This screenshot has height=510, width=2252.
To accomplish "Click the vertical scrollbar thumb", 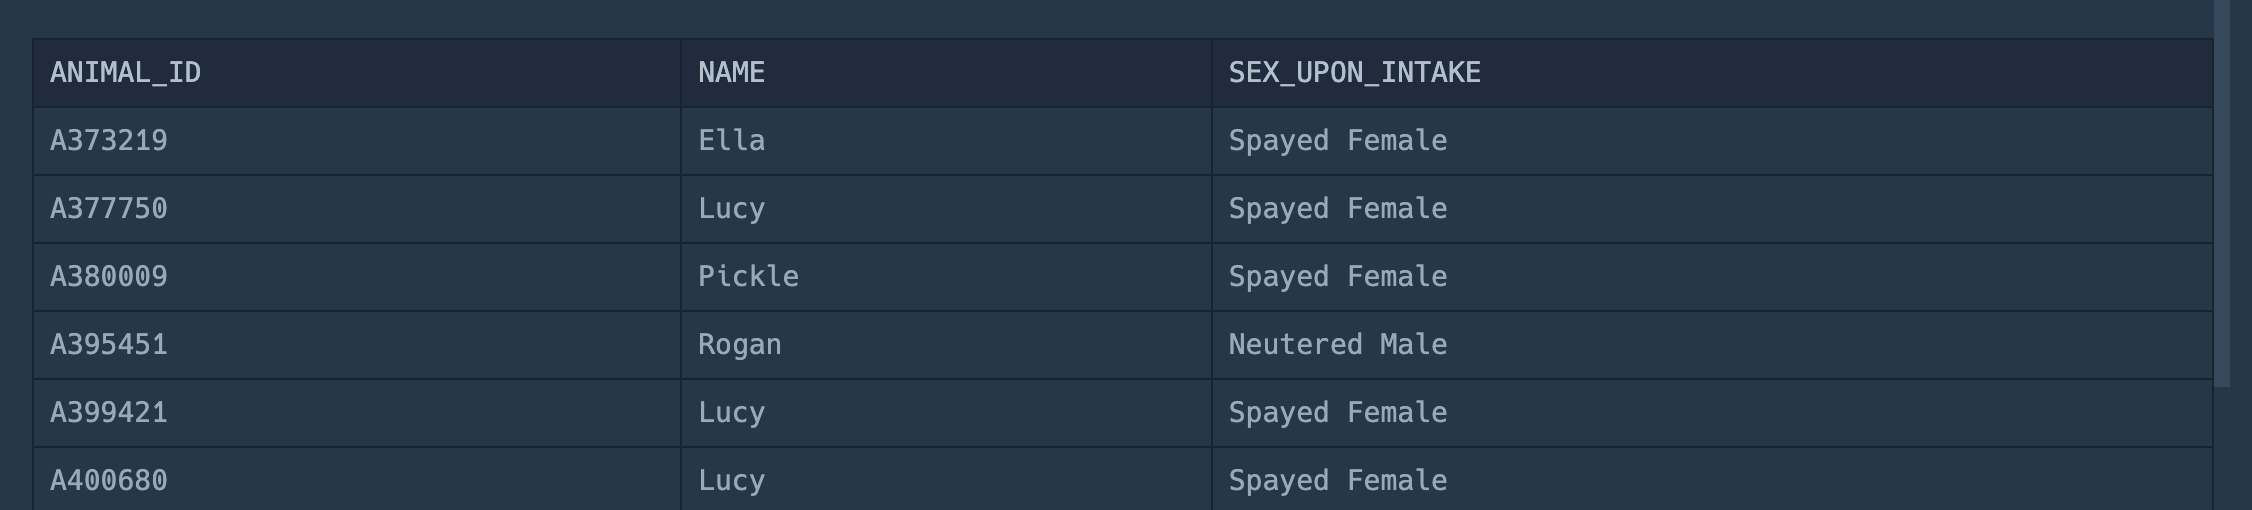I will pos(2222,193).
